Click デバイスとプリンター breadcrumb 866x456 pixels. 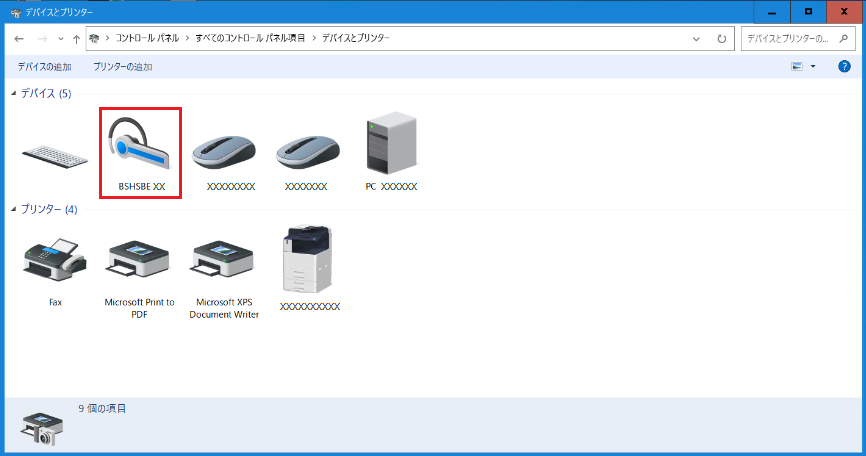click(x=356, y=38)
